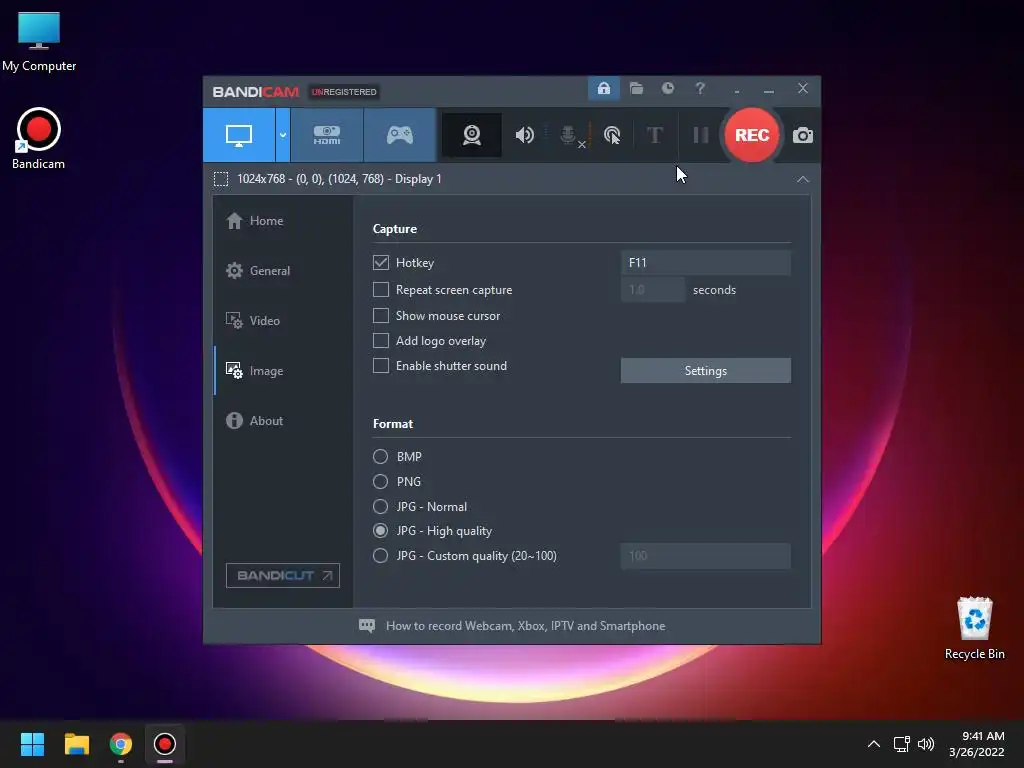Select PNG format radio button

click(380, 481)
